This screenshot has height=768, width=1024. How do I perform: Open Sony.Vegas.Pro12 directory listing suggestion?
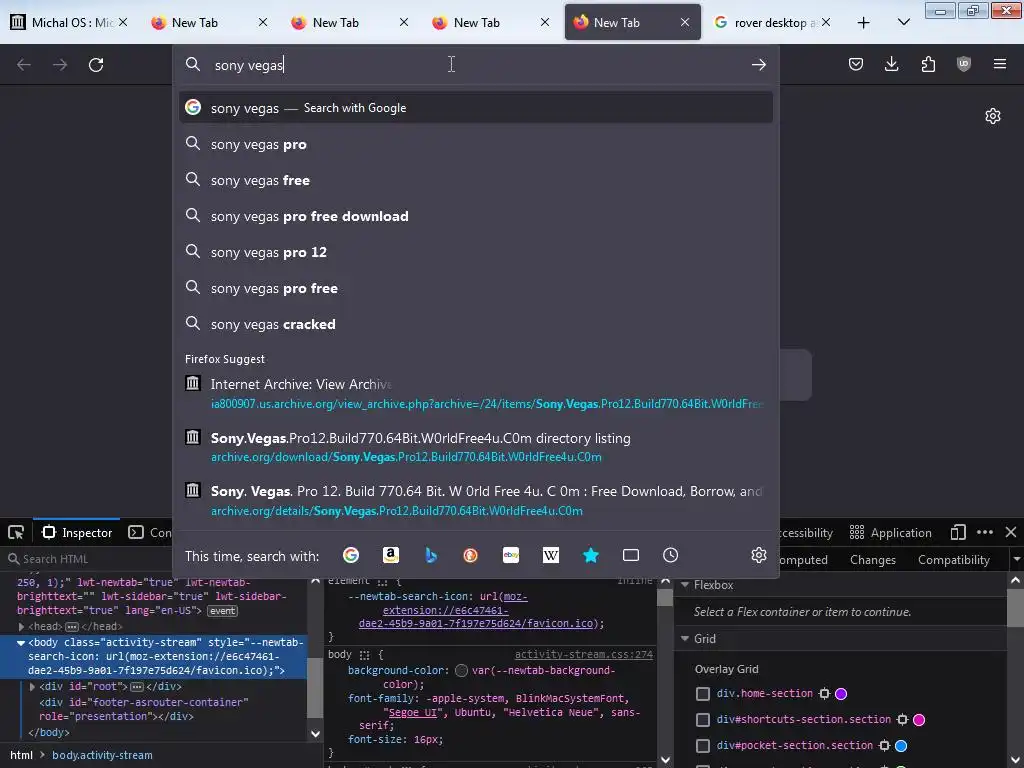tap(475, 447)
